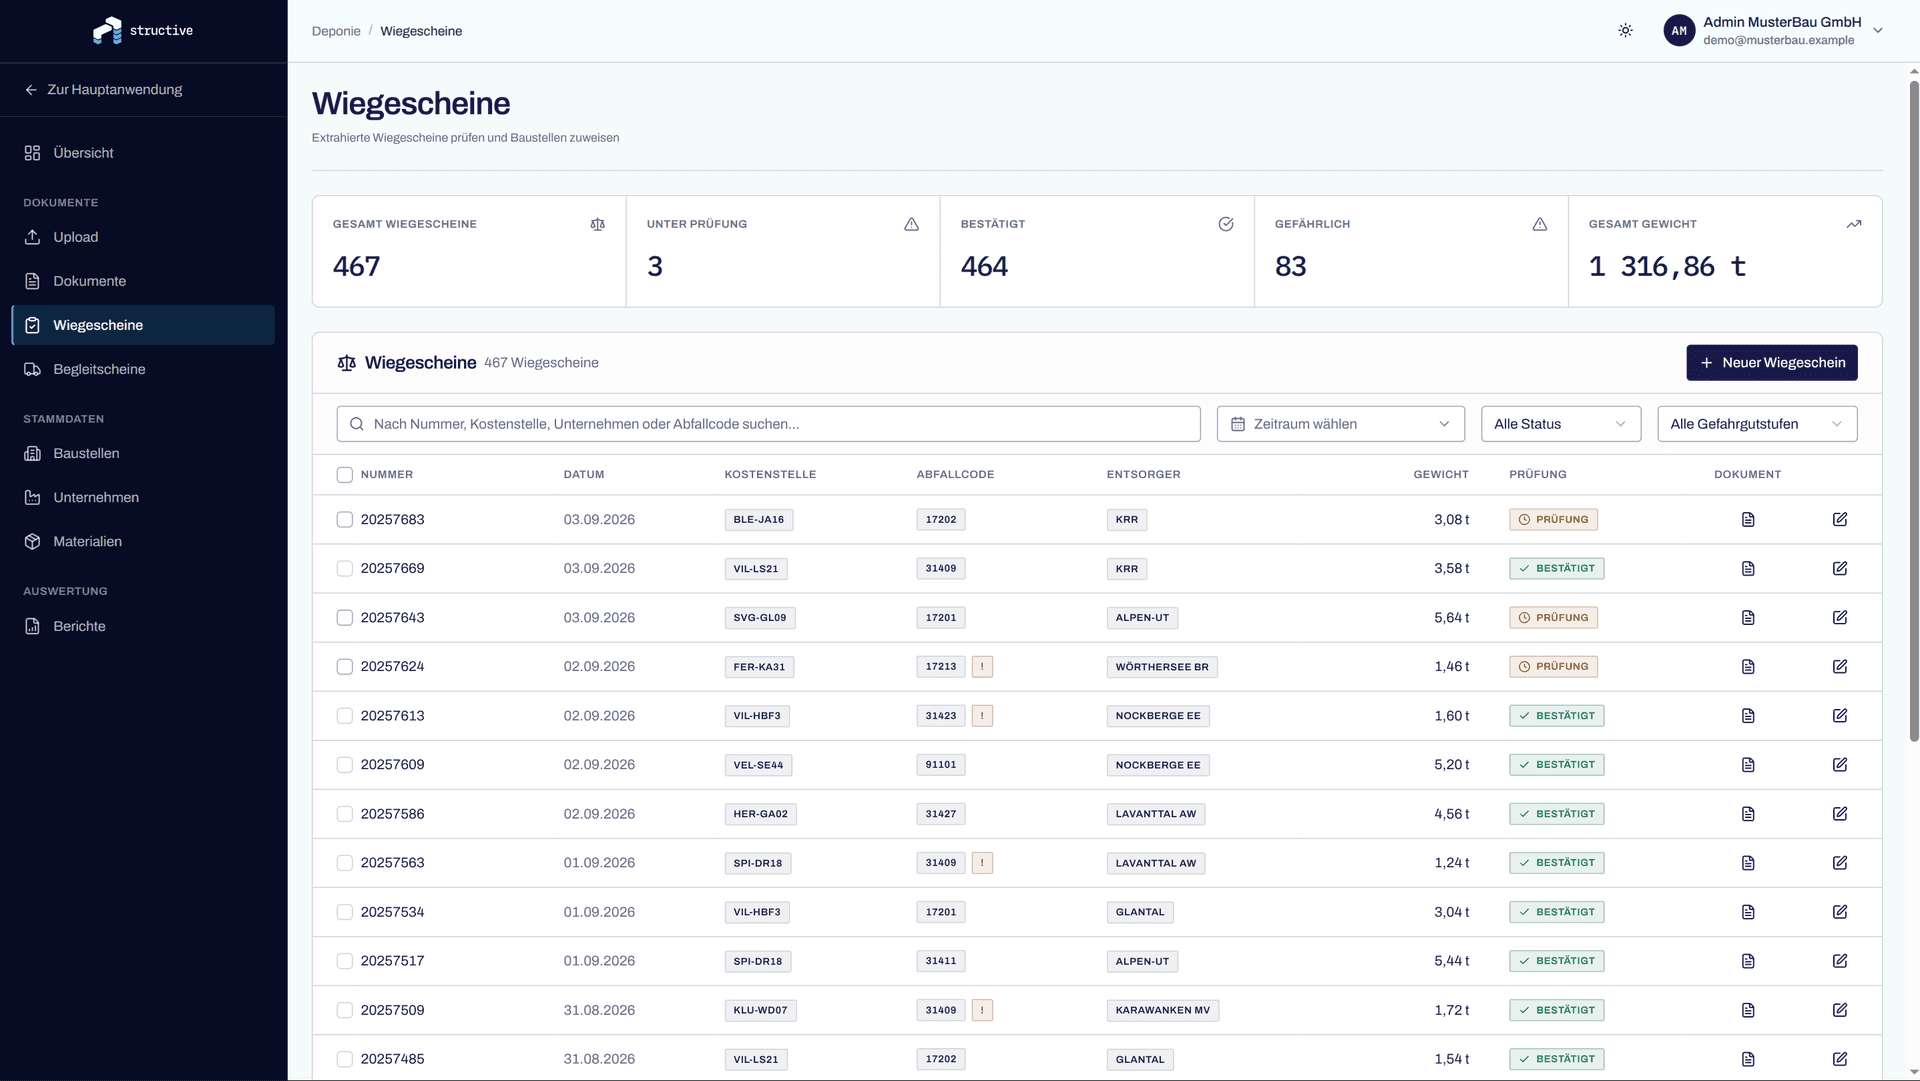Viewport: 1920px width, 1081px height.
Task: Click Neuer Wiegeschein button
Action: pyautogui.click(x=1771, y=363)
